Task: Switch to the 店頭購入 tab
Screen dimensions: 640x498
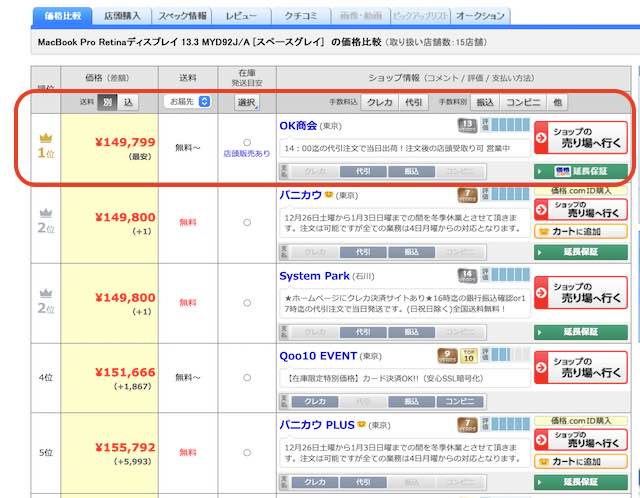Action: [122, 16]
